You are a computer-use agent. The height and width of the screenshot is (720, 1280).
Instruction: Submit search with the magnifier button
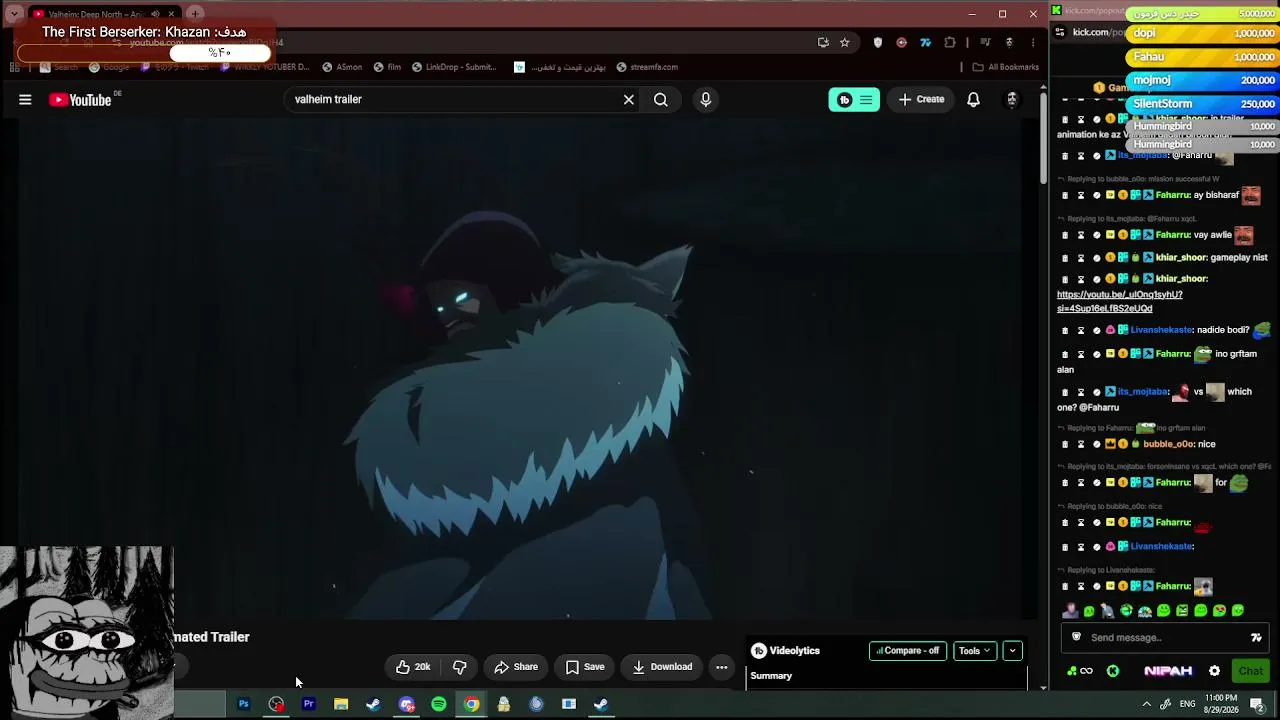[661, 100]
